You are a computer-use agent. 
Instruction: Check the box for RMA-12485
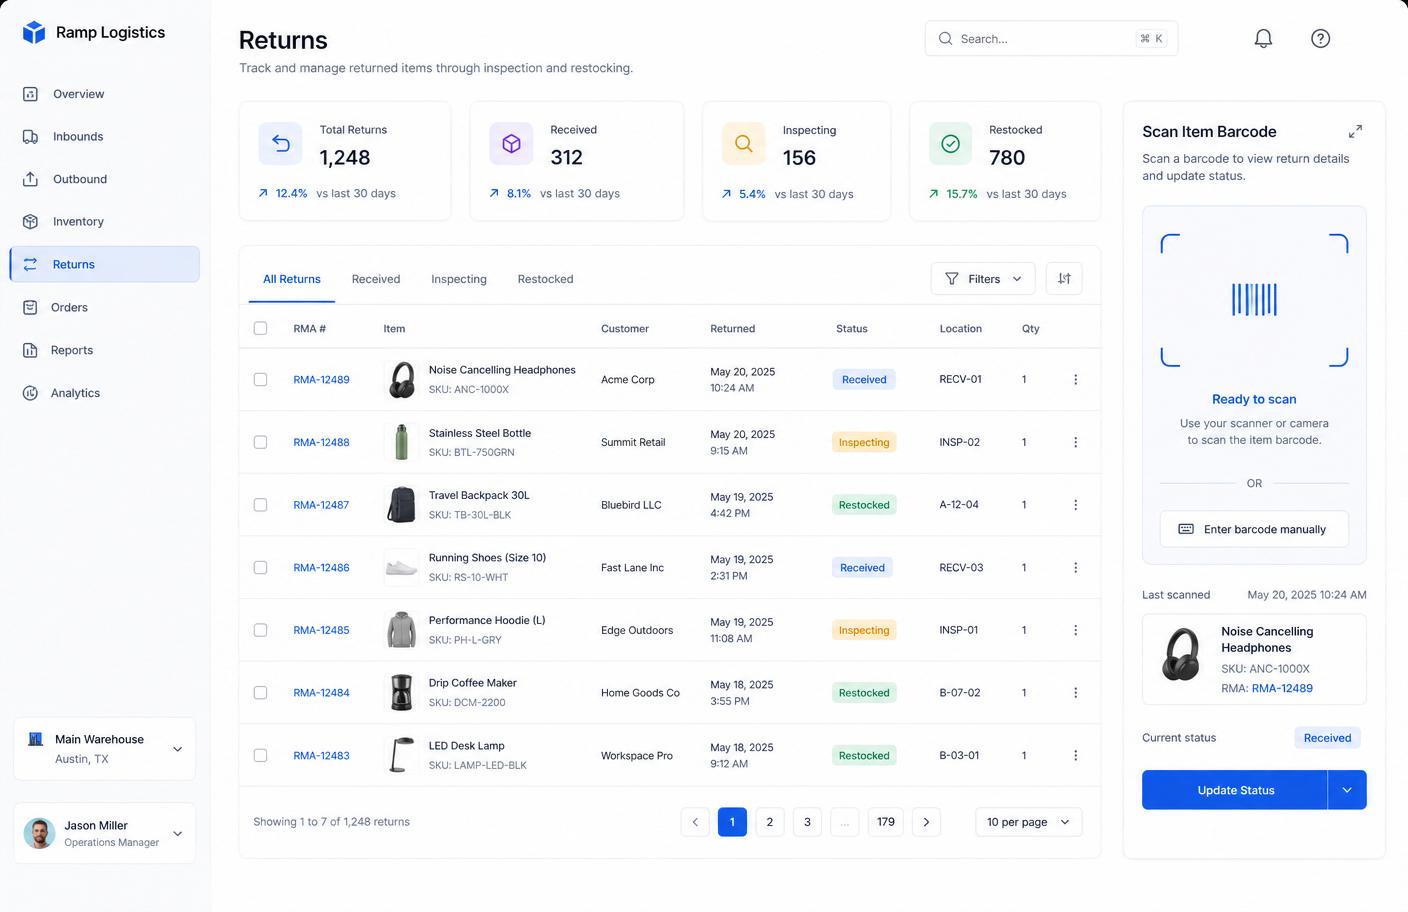tap(260, 630)
